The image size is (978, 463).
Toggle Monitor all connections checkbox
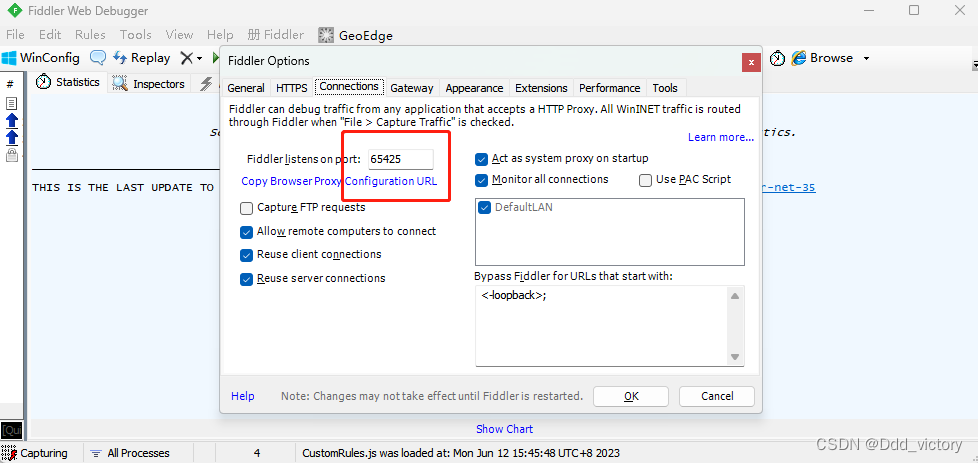pyautogui.click(x=482, y=180)
